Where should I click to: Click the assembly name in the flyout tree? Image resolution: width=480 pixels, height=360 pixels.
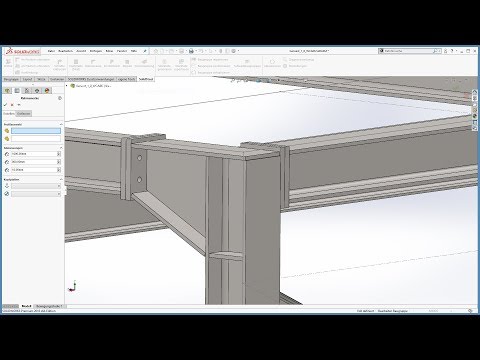click(x=93, y=86)
